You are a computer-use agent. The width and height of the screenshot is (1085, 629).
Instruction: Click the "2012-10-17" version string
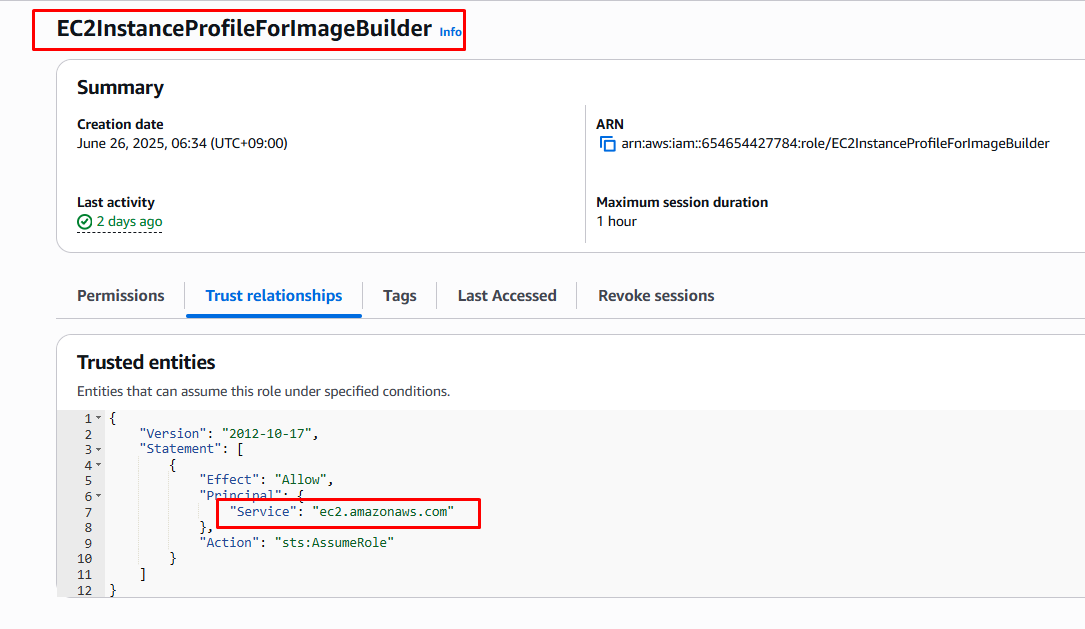pyautogui.click(x=268, y=434)
